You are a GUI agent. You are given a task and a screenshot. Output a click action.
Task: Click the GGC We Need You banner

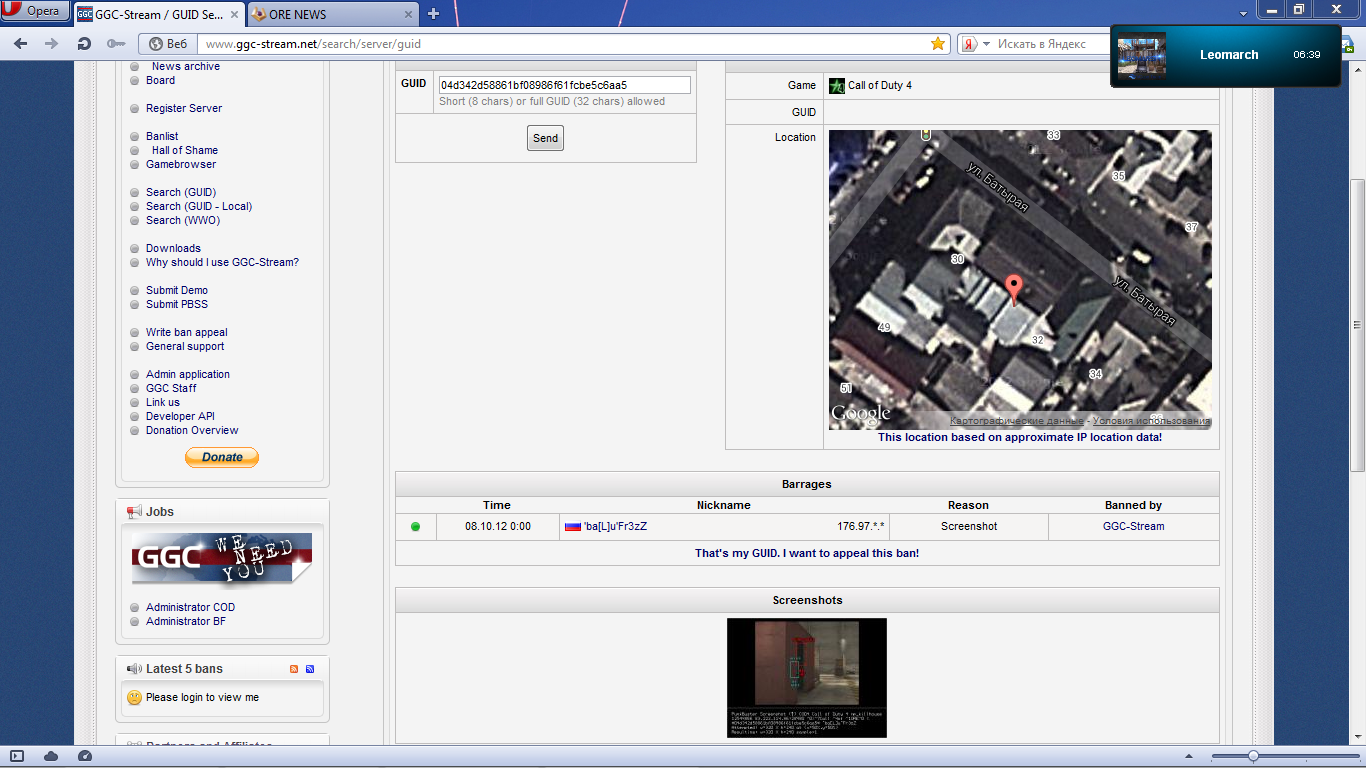pos(222,560)
